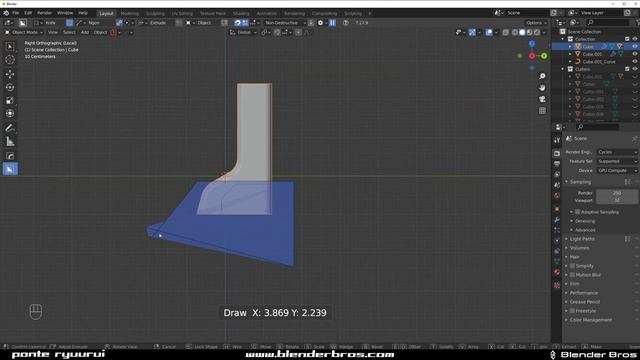Select the 3D Cursor tool

click(10, 60)
